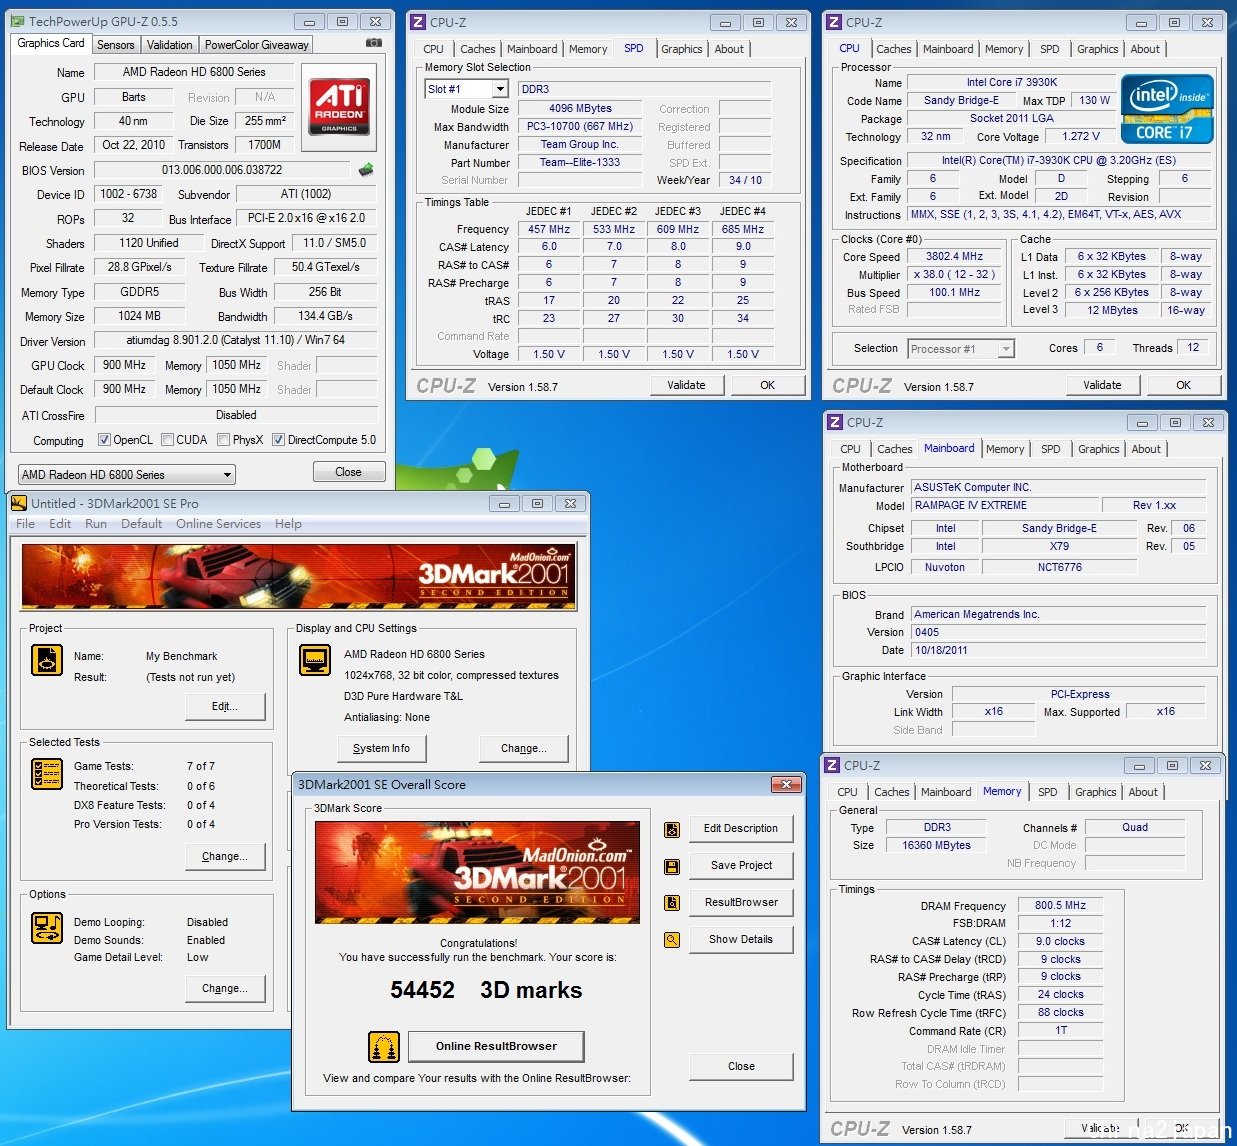Click the Part Number value Team--Elite-1333
The width and height of the screenshot is (1237, 1146).
tap(580, 162)
